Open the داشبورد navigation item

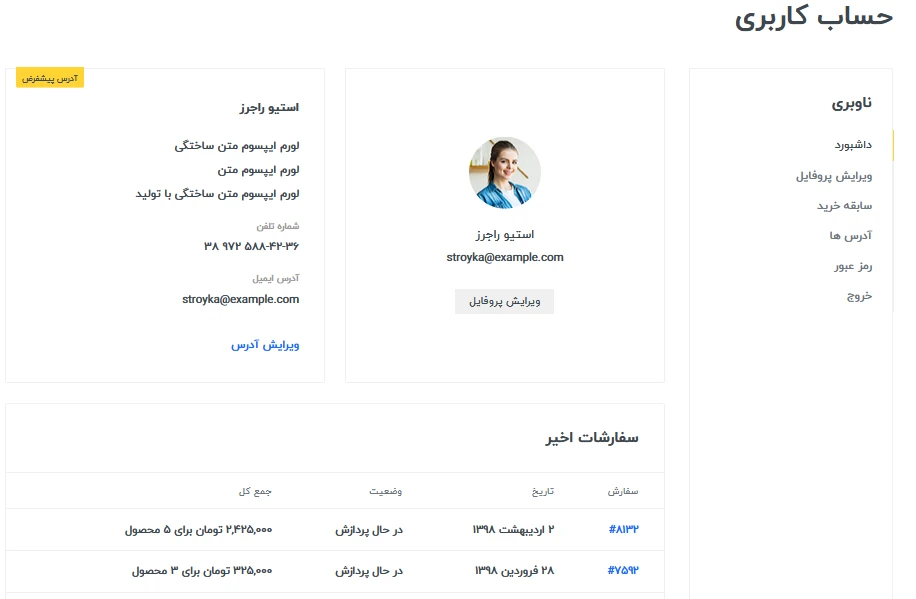point(853,145)
